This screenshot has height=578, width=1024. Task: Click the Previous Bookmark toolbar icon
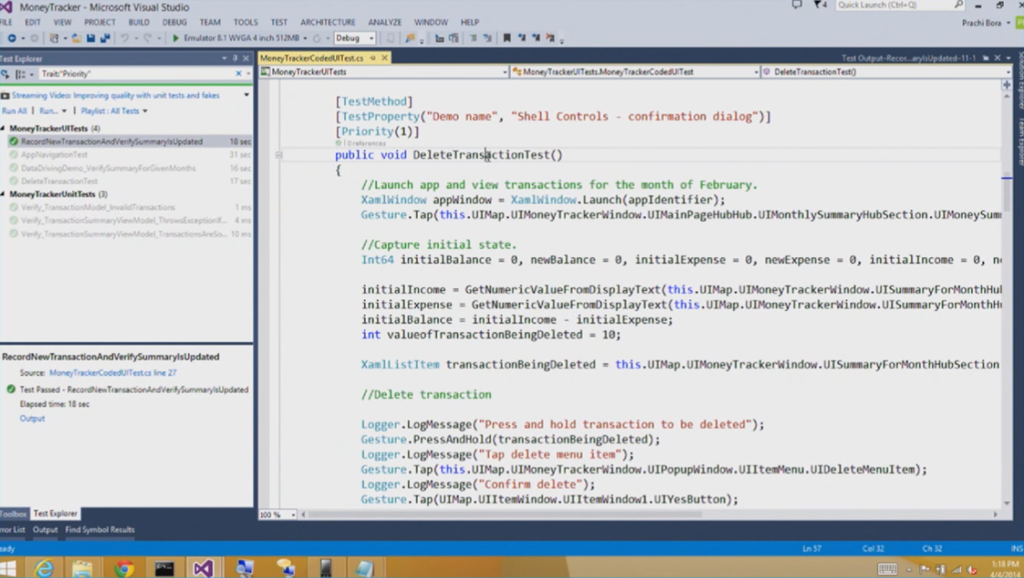coord(522,39)
